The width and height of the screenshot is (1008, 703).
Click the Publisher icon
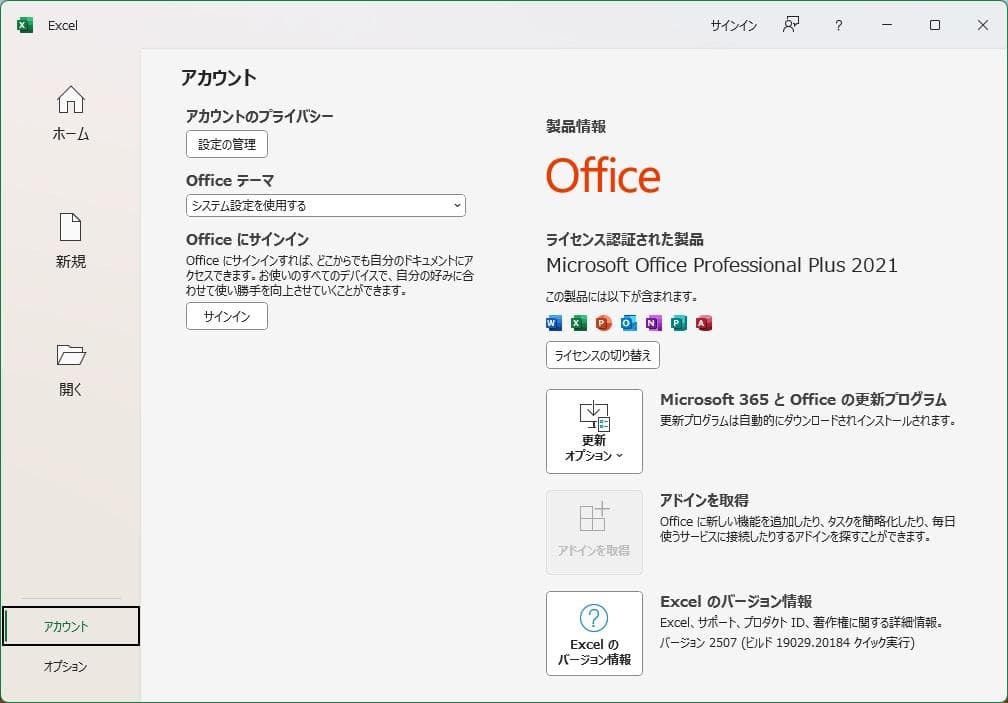(x=677, y=322)
